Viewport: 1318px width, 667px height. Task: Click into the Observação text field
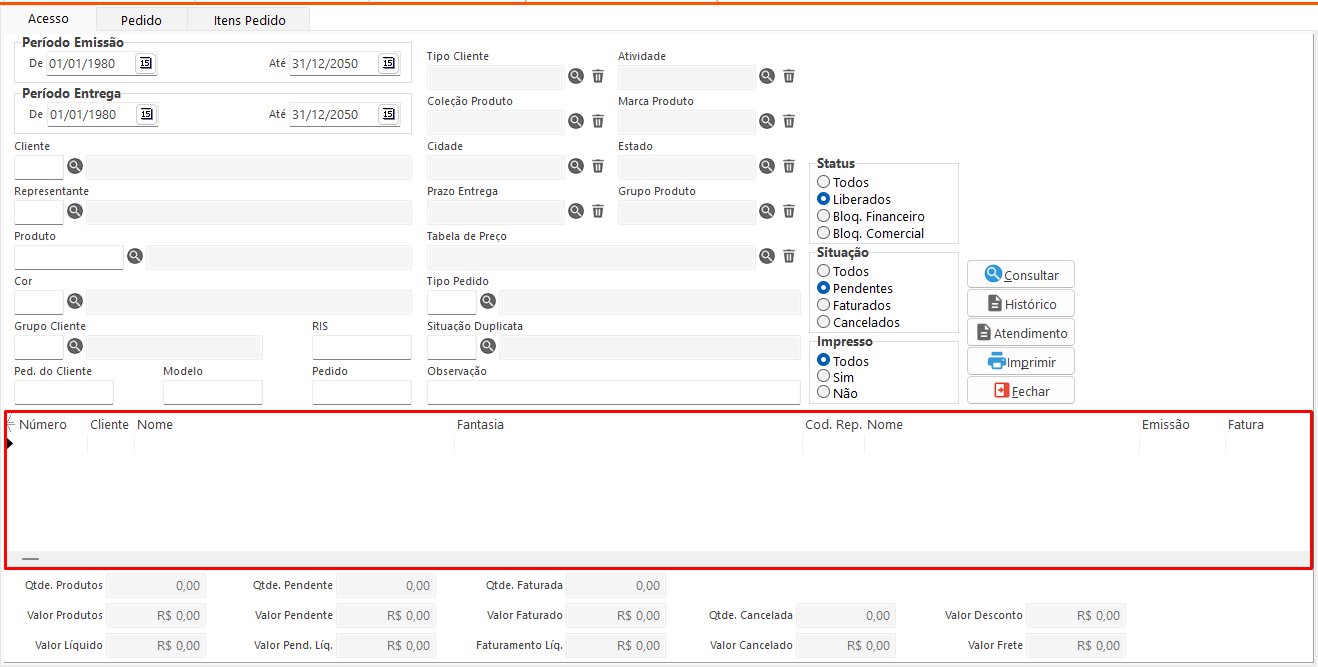(x=613, y=392)
